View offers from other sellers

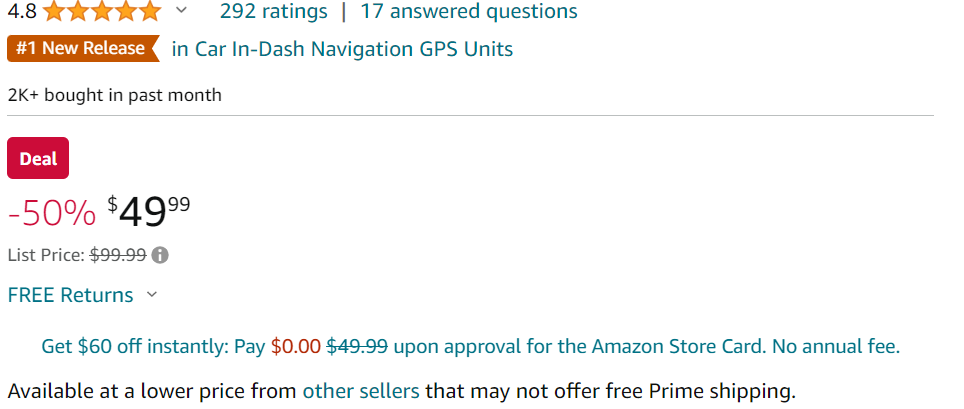361,391
